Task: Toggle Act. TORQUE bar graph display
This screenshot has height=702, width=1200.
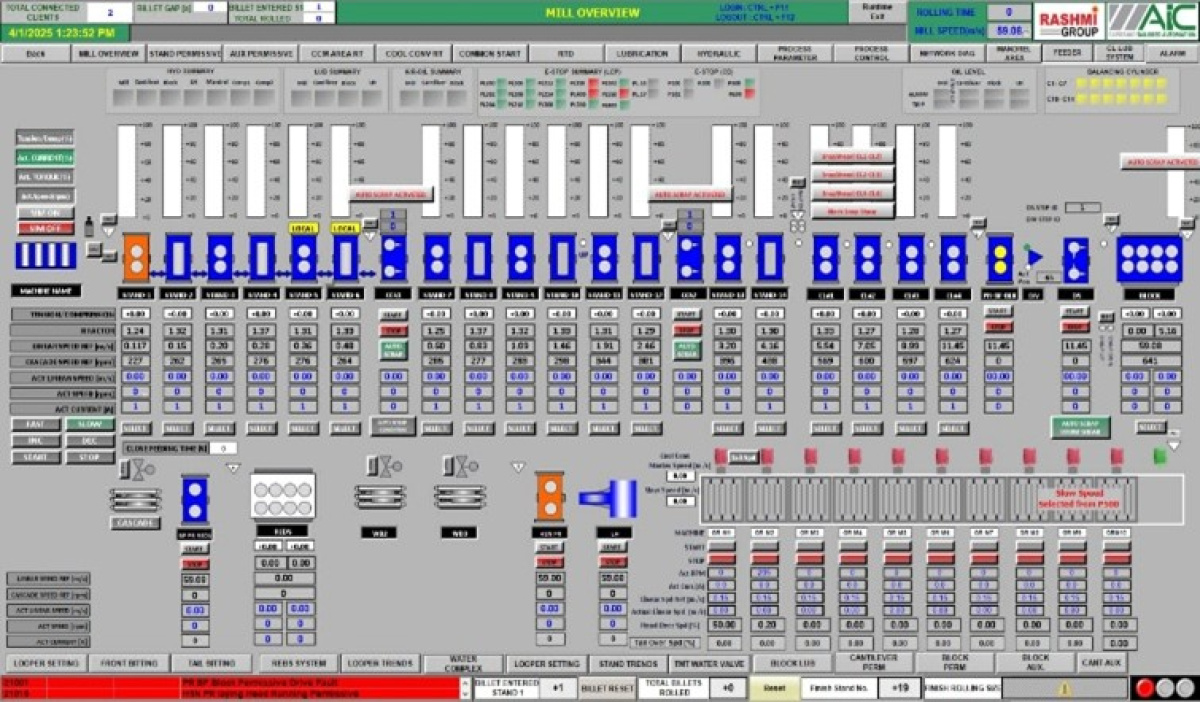Action: tap(44, 176)
